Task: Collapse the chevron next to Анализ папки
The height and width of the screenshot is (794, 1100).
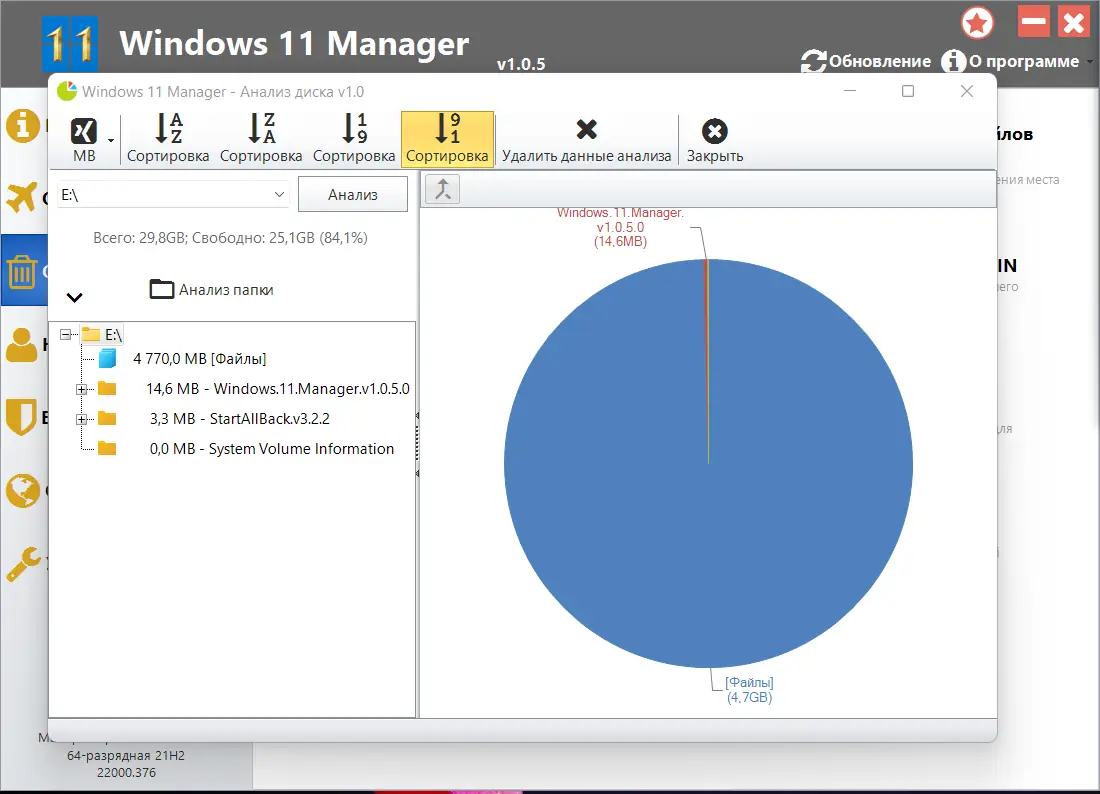Action: pyautogui.click(x=74, y=297)
